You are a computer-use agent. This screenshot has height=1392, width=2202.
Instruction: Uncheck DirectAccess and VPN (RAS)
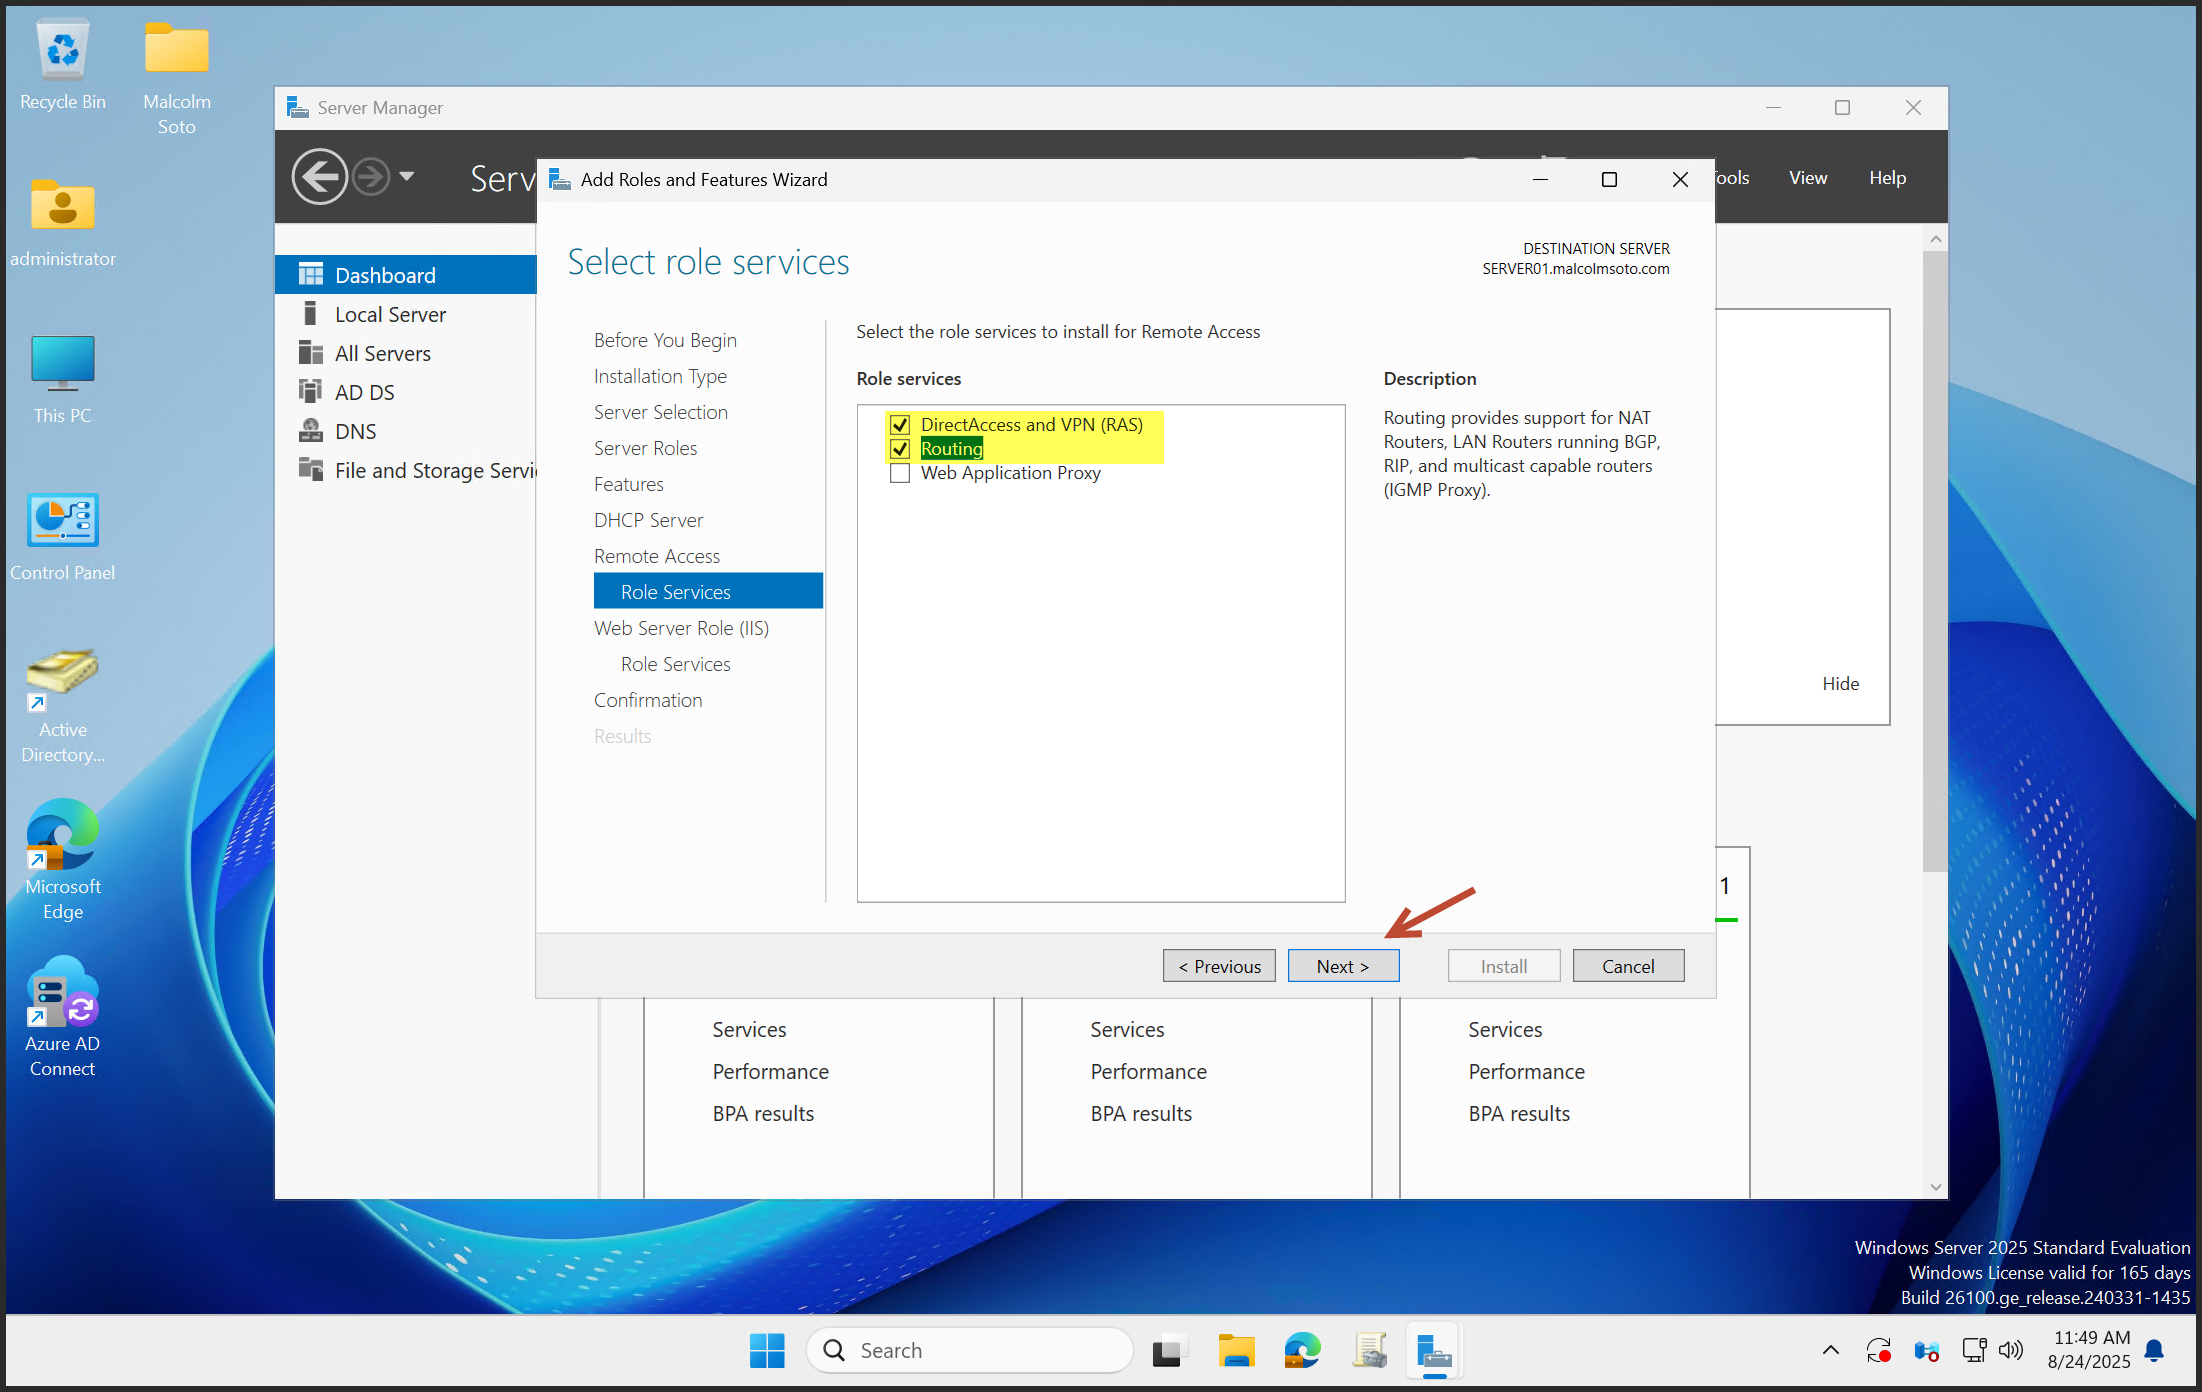pyautogui.click(x=899, y=424)
